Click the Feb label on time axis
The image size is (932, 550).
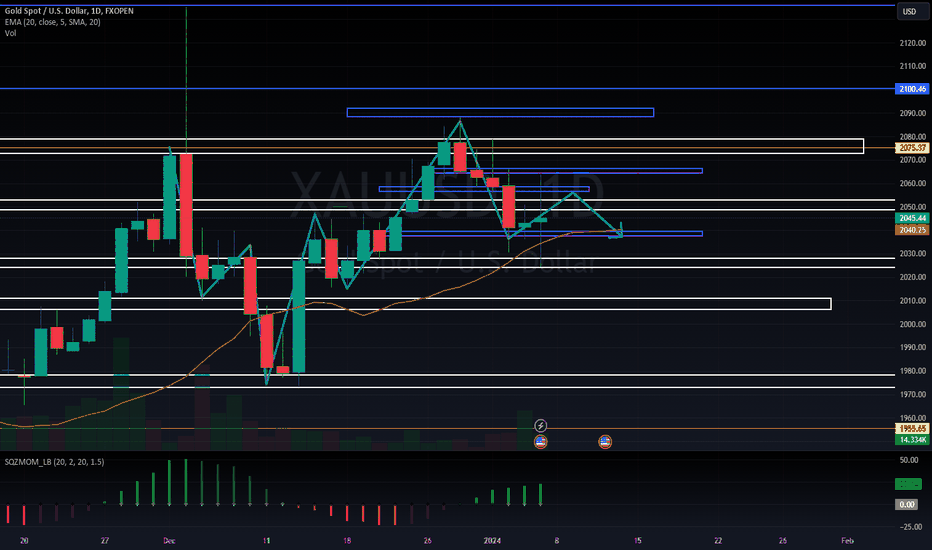(x=848, y=540)
